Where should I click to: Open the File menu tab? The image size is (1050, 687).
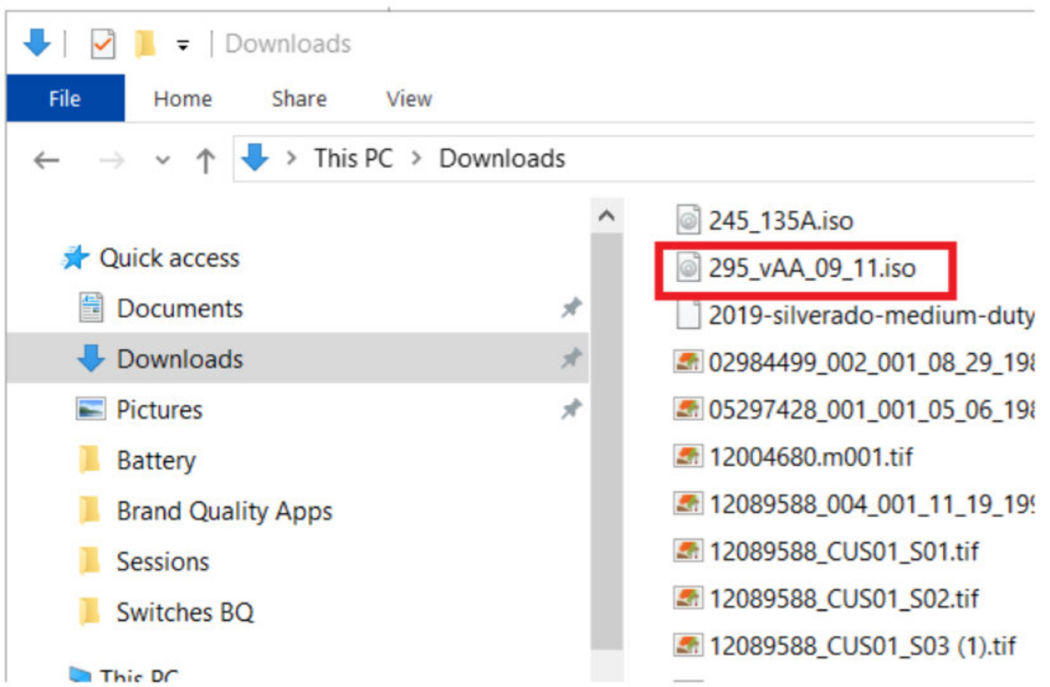click(65, 98)
